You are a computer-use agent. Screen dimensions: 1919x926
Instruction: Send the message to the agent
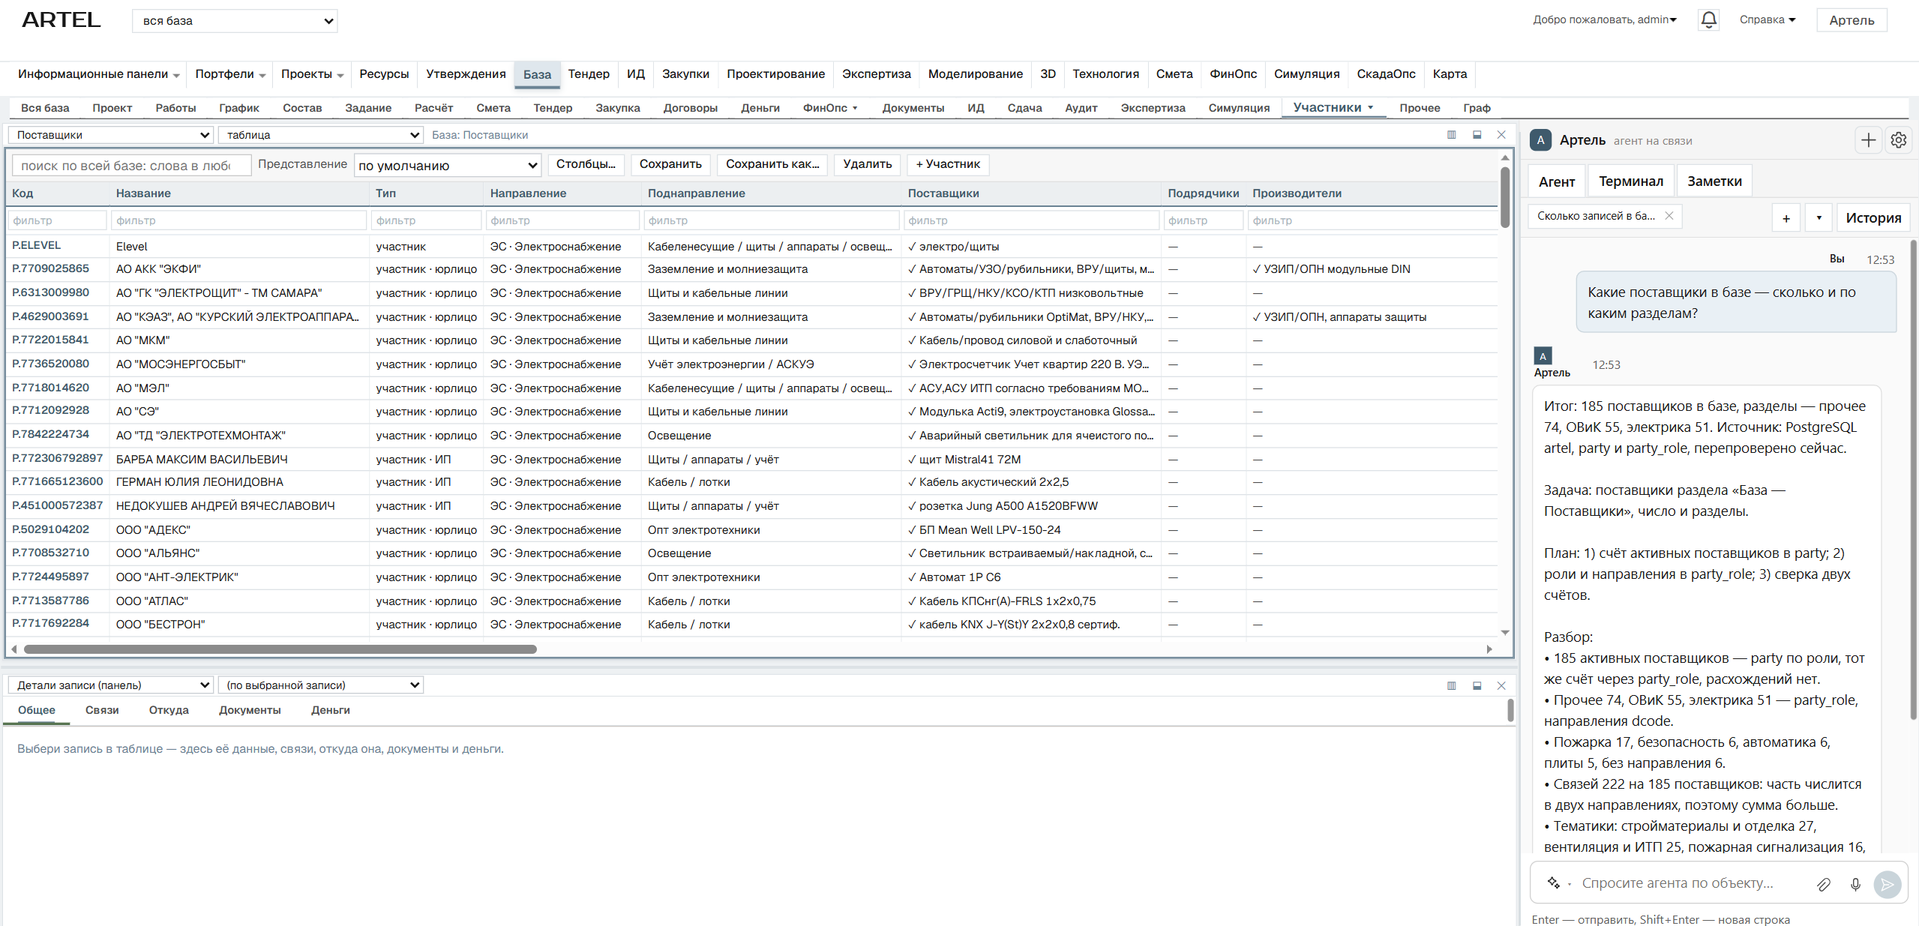1887,884
